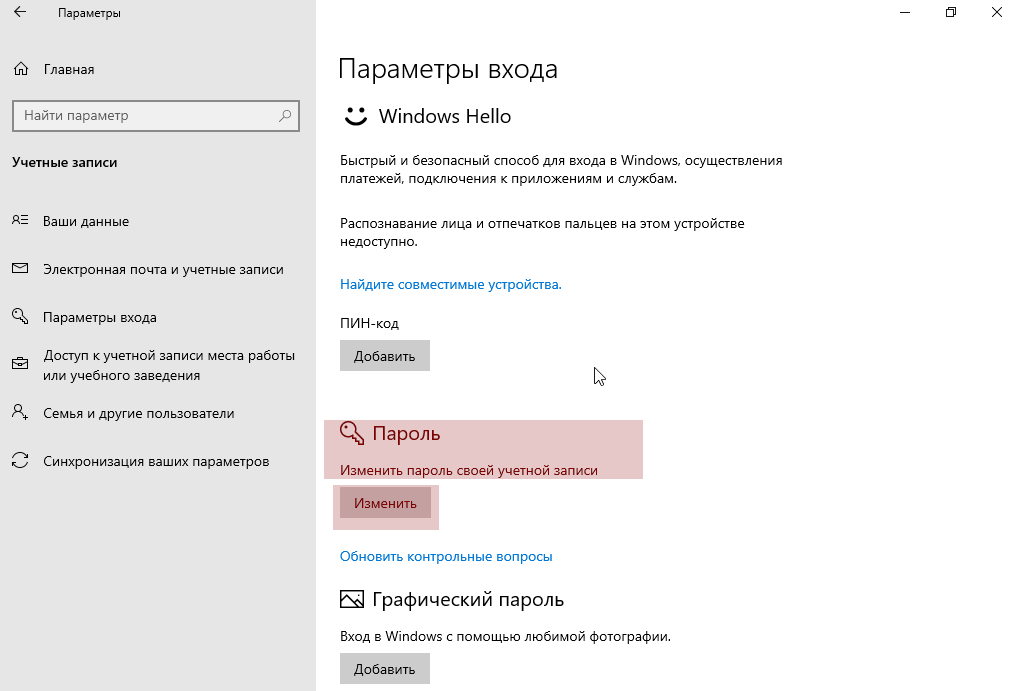The height and width of the screenshot is (691, 1010).
Task: Click the Параметры входа page title
Action: pyautogui.click(x=448, y=69)
